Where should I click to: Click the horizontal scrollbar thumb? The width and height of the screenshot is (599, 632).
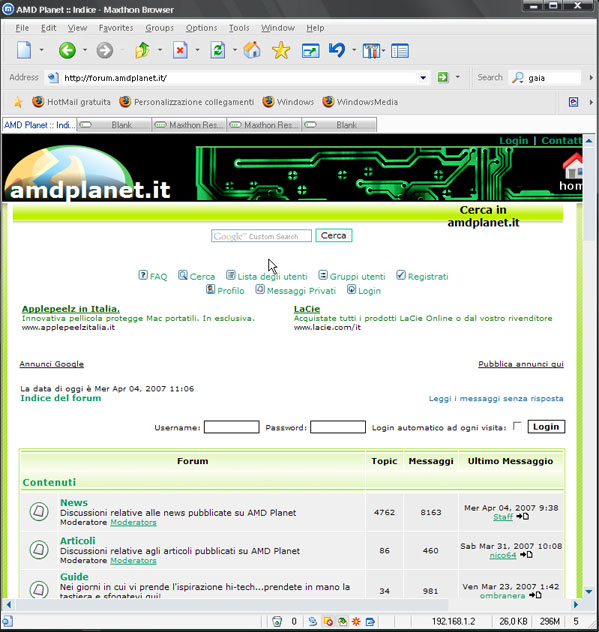[231, 604]
